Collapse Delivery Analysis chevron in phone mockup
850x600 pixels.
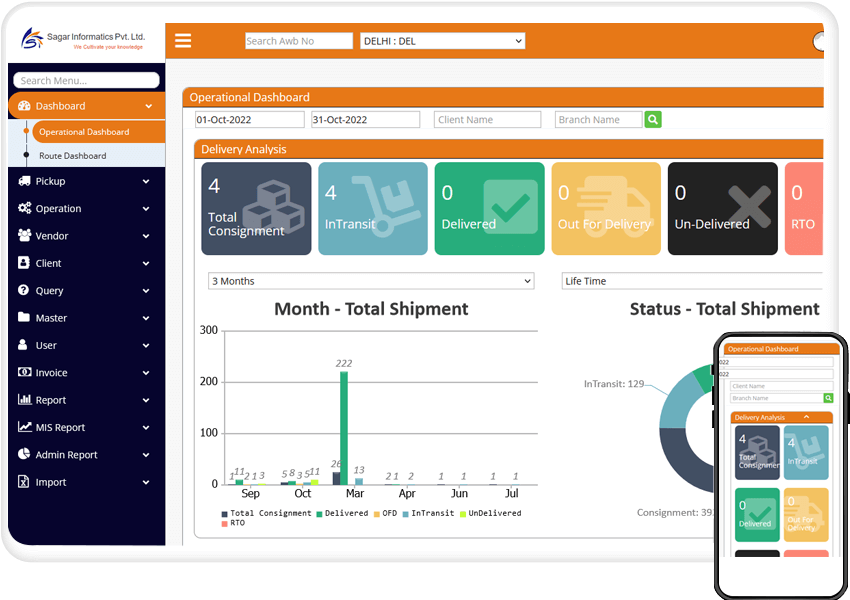click(x=806, y=417)
